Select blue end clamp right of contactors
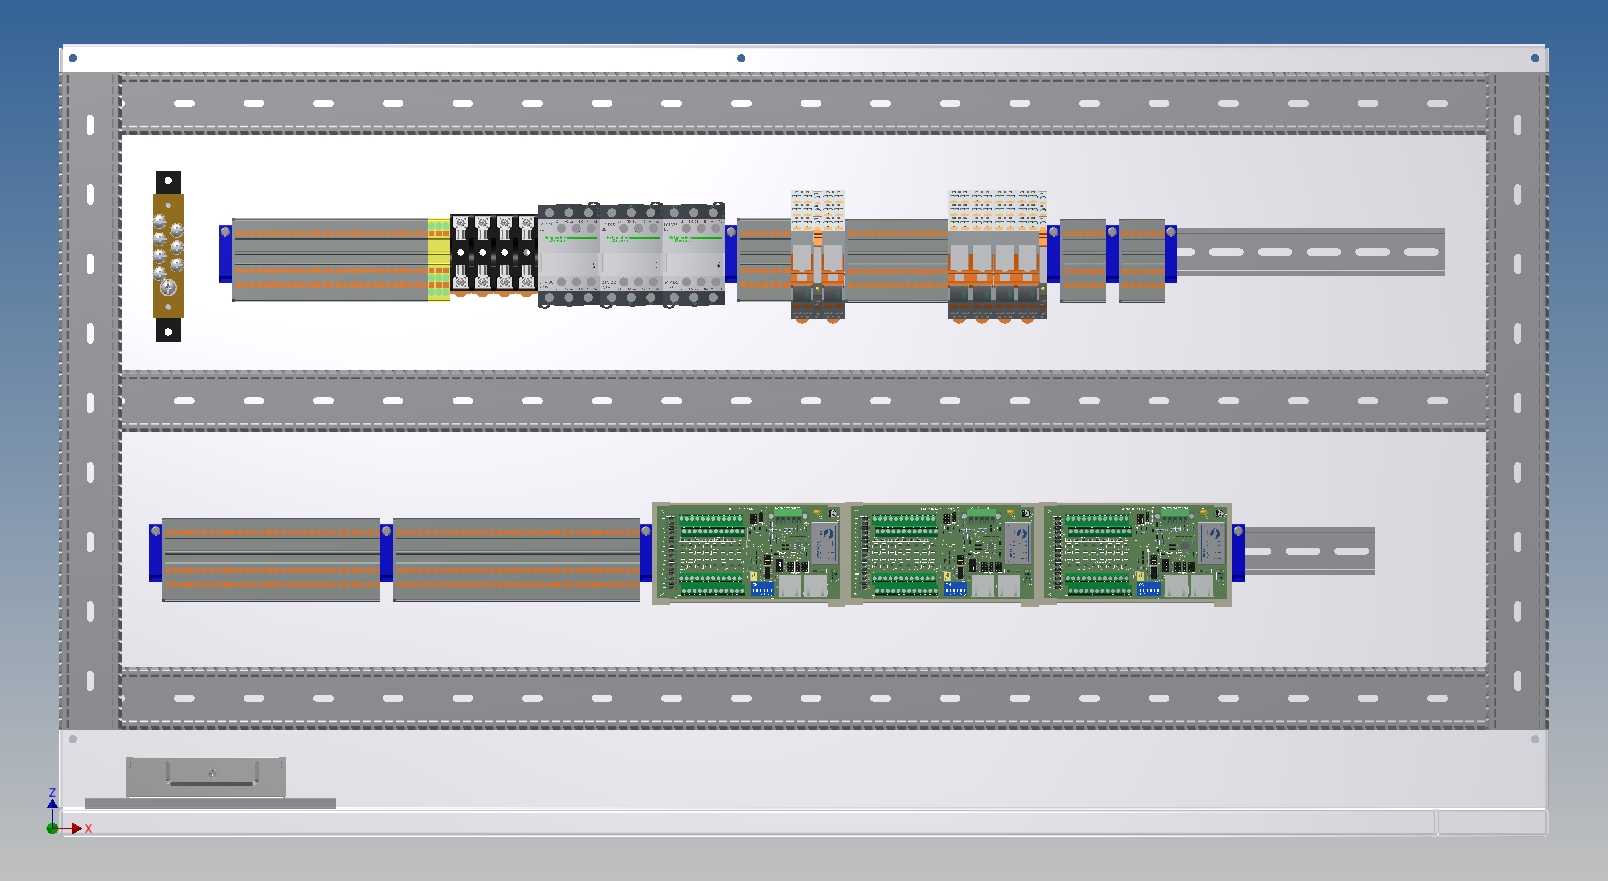Image resolution: width=1608 pixels, height=881 pixels. pyautogui.click(x=731, y=254)
